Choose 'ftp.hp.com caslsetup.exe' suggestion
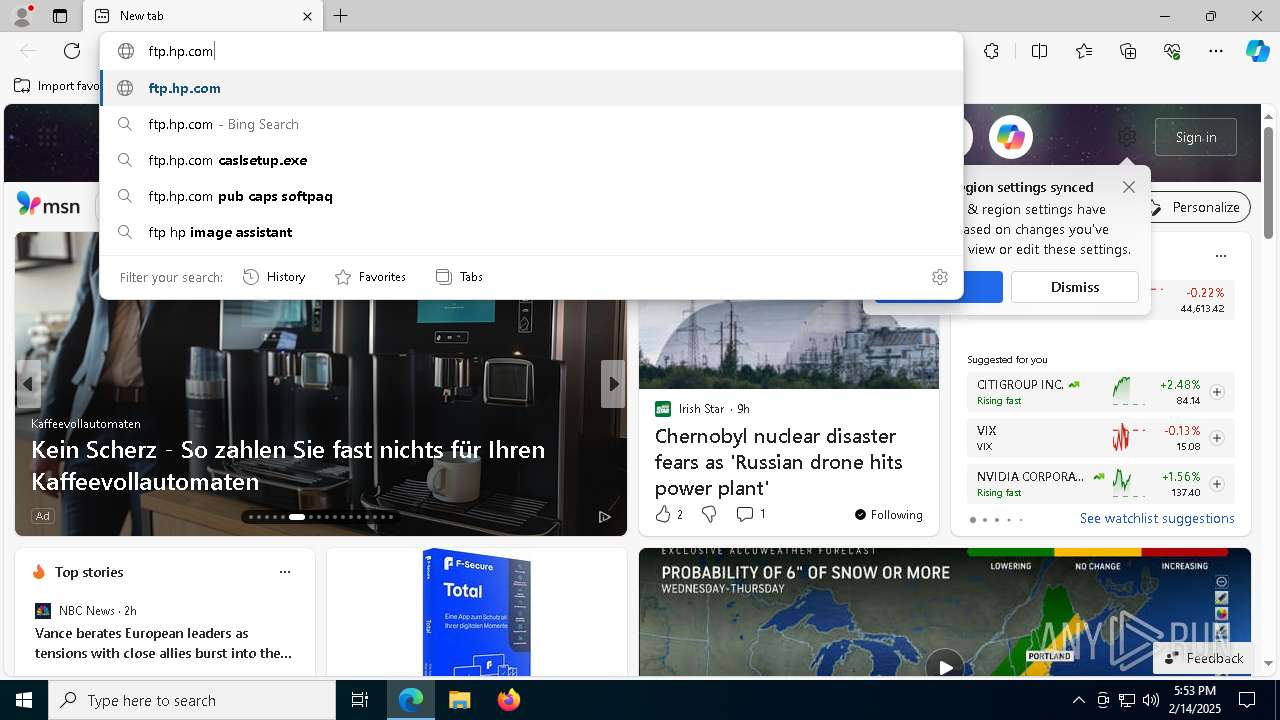 (x=532, y=160)
